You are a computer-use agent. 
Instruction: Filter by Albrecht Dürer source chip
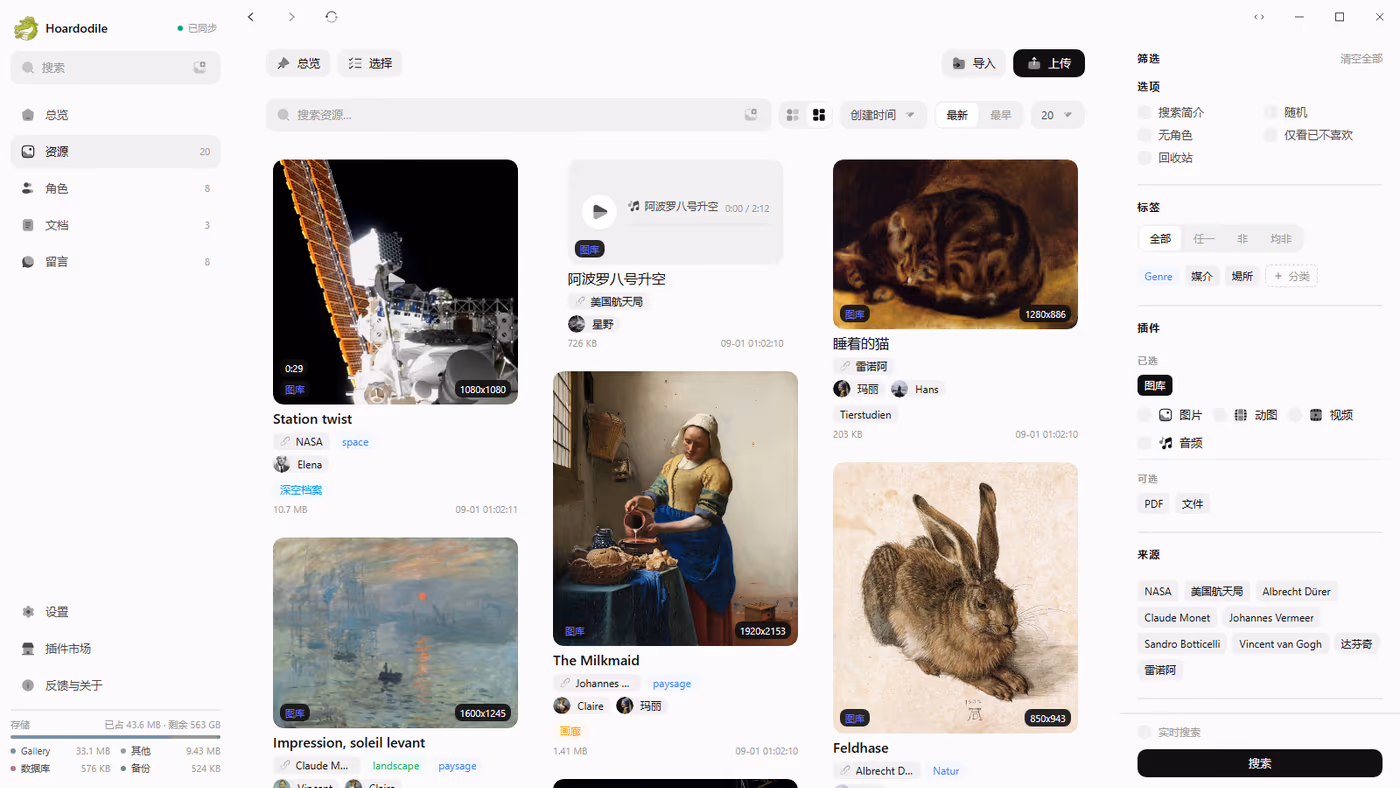(1296, 591)
